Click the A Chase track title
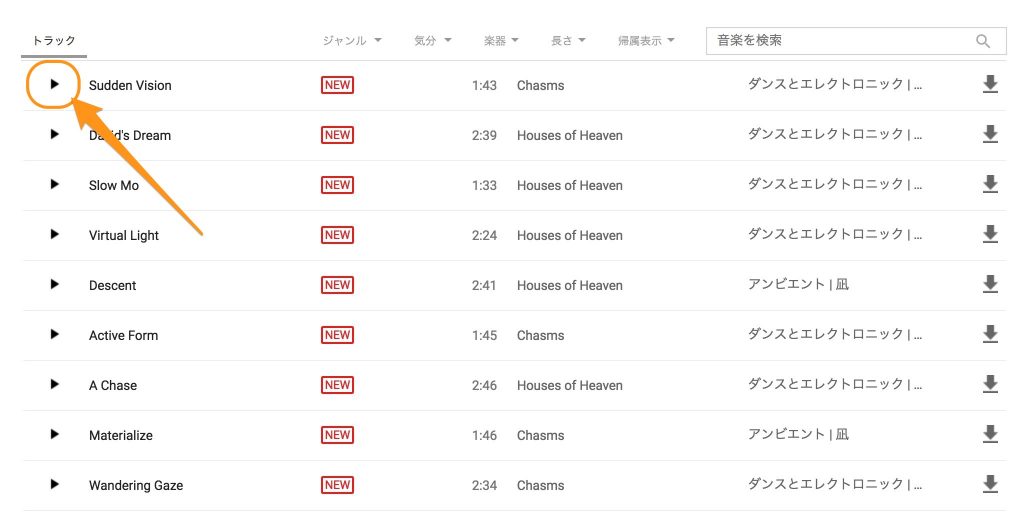This screenshot has width=1024, height=518. (113, 385)
